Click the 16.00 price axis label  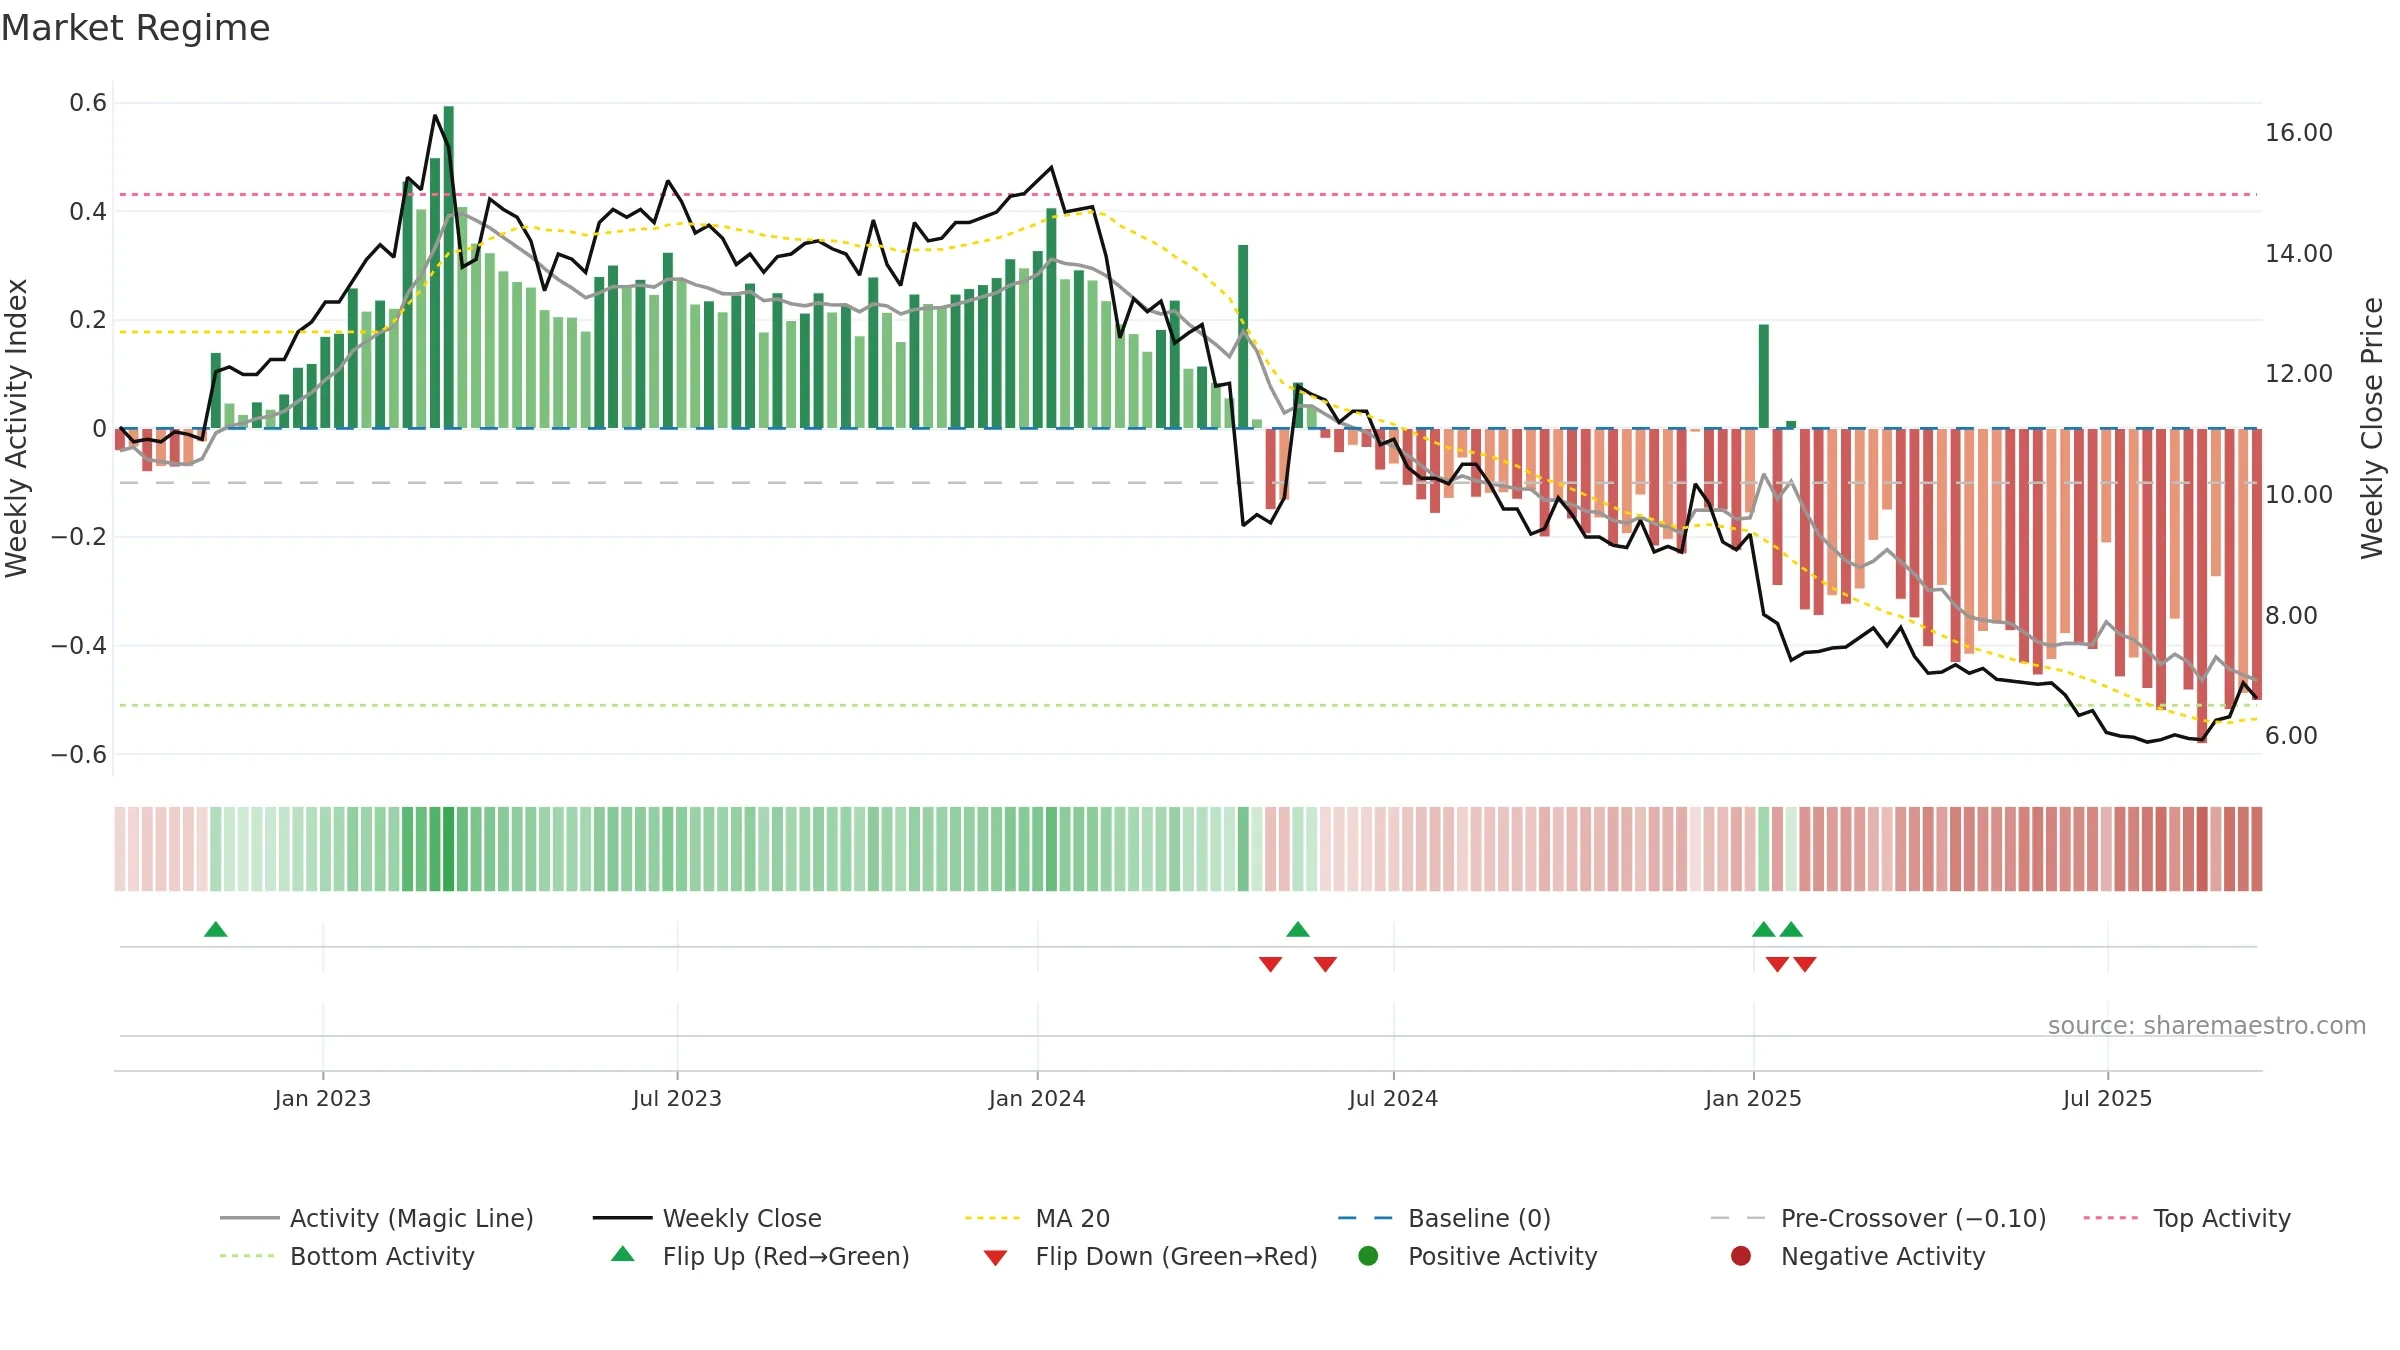tap(2298, 133)
